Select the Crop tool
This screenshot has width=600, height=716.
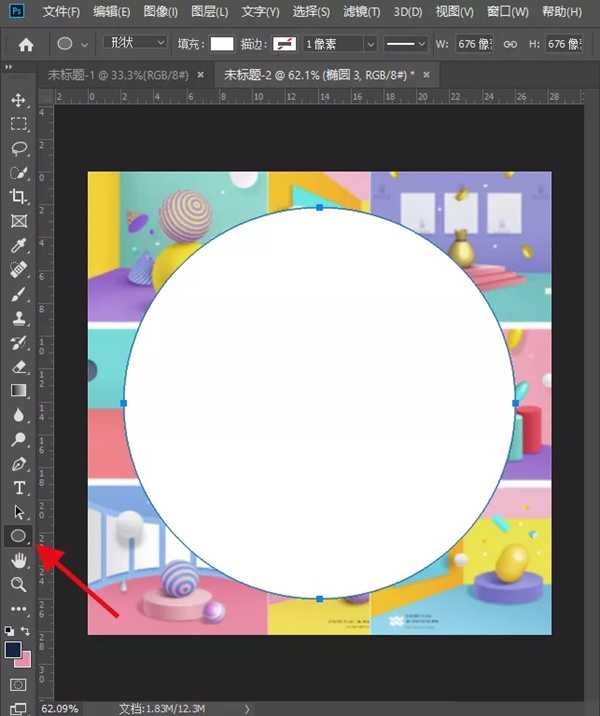(18, 197)
